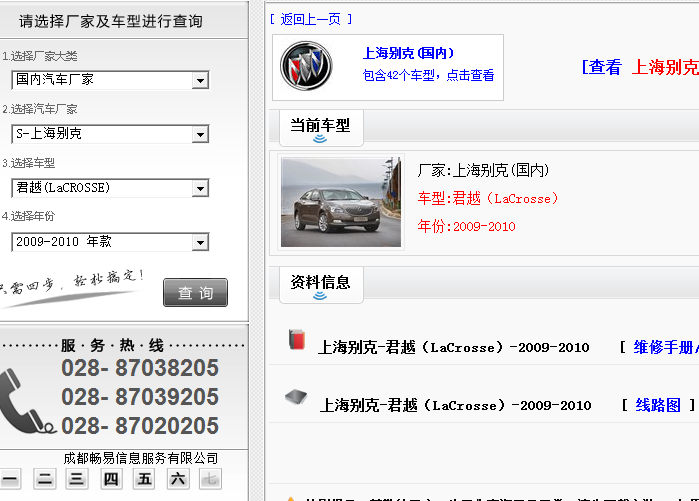This screenshot has height=501, width=699.
Task: Click the 六 day box
Action: point(177,479)
